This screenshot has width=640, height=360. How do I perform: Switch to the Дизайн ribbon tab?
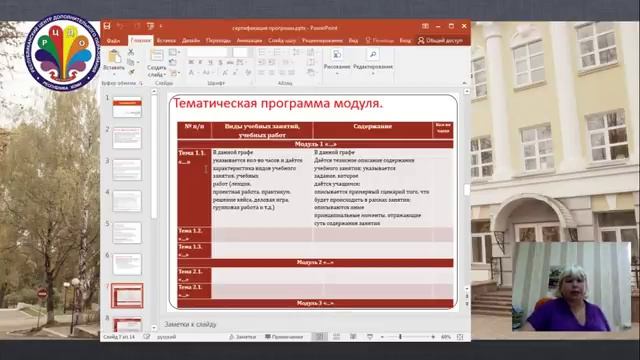pyautogui.click(x=191, y=41)
